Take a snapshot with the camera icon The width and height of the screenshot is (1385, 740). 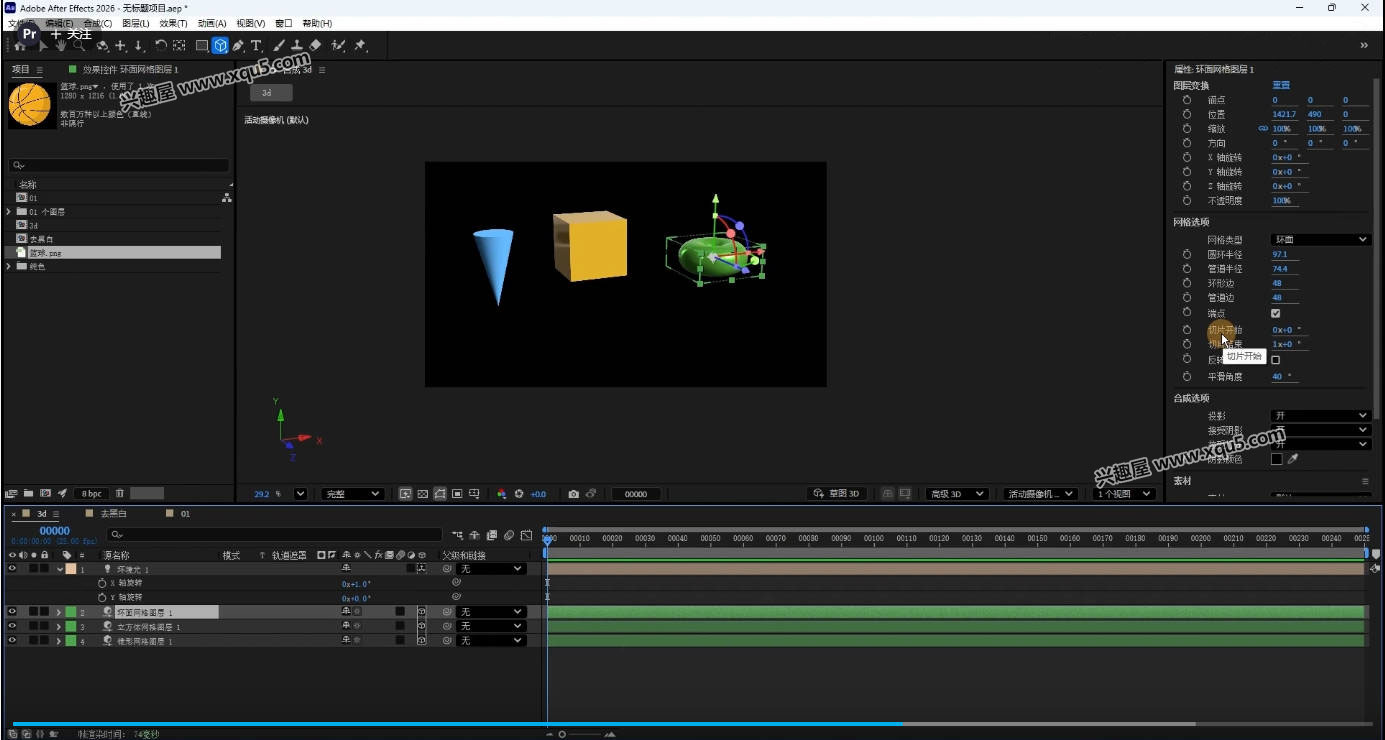click(573, 493)
